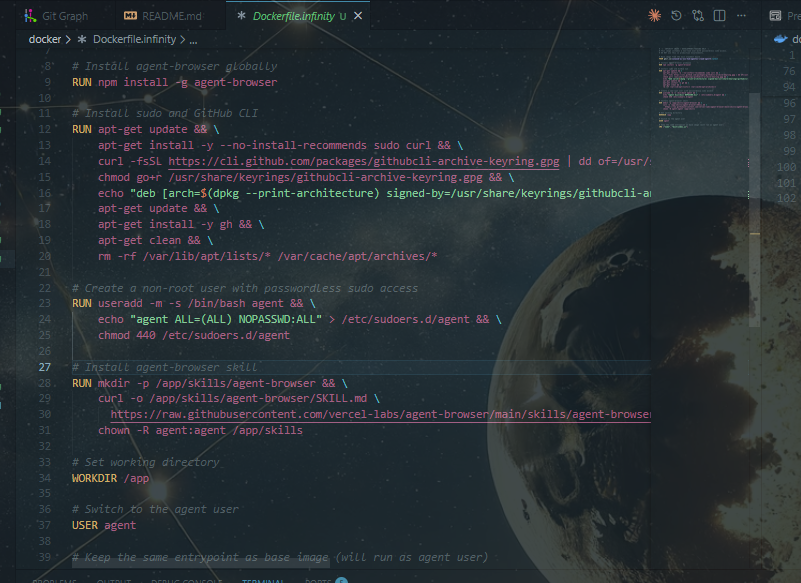This screenshot has height=583, width=801.
Task: Click 'RUN mkdir -p /app/skills/agent-browser' line
Action: click(210, 383)
